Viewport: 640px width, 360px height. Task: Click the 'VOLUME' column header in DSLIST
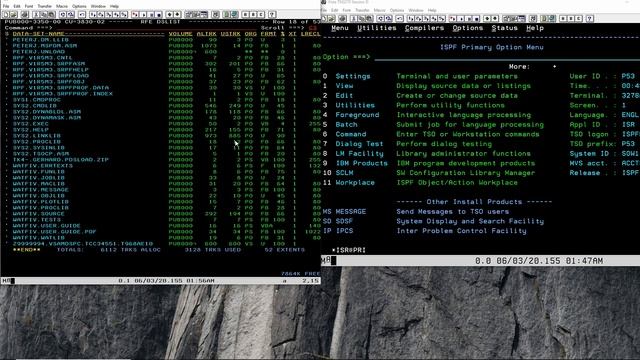[180, 34]
